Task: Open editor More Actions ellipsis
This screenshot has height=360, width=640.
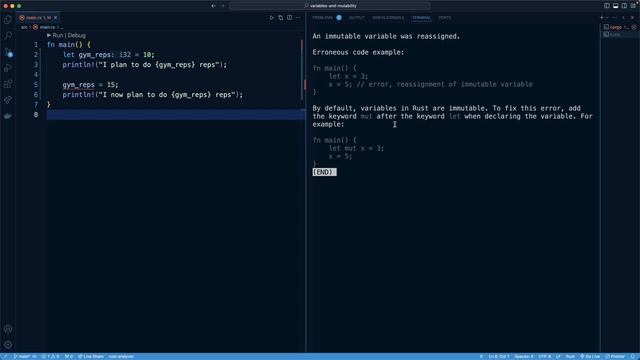Action: [x=298, y=18]
